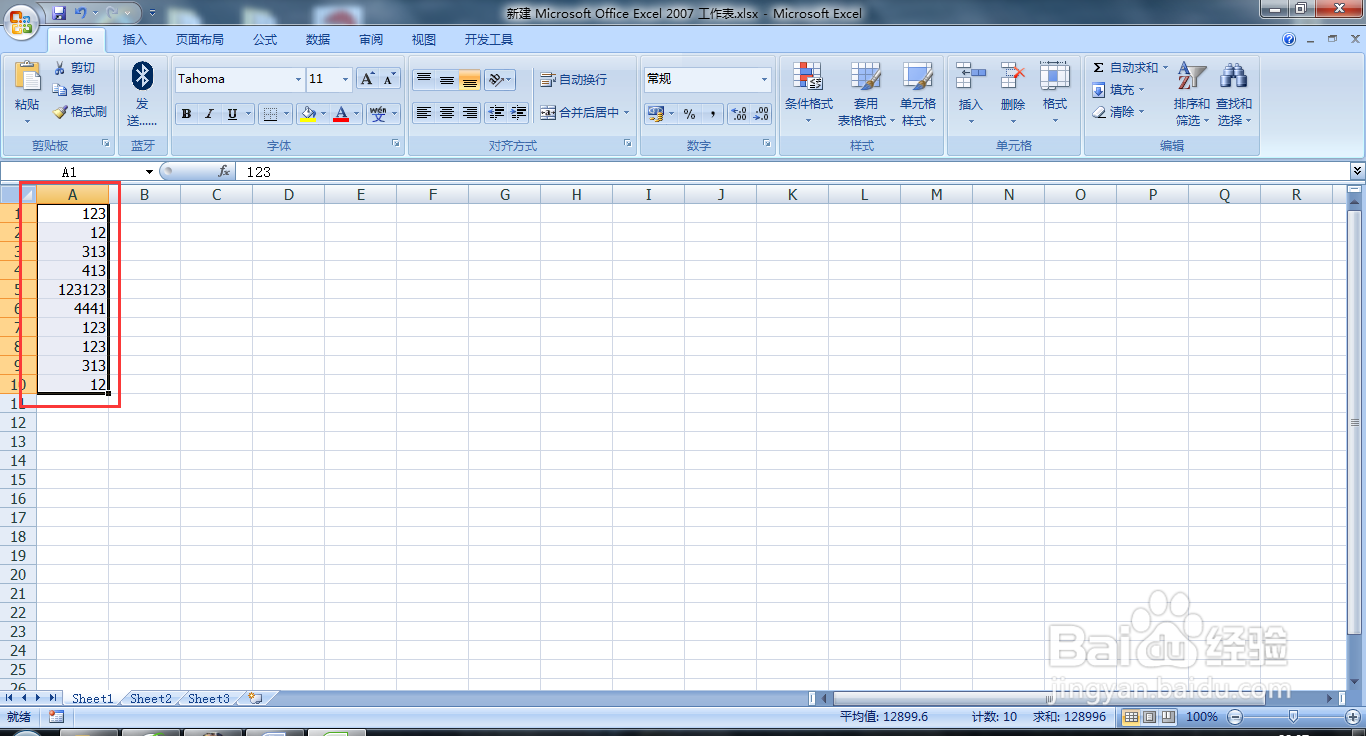Open Conditional Formatting (条件格式)
Viewport: 1366px width, 736px height.
pyautogui.click(x=808, y=94)
